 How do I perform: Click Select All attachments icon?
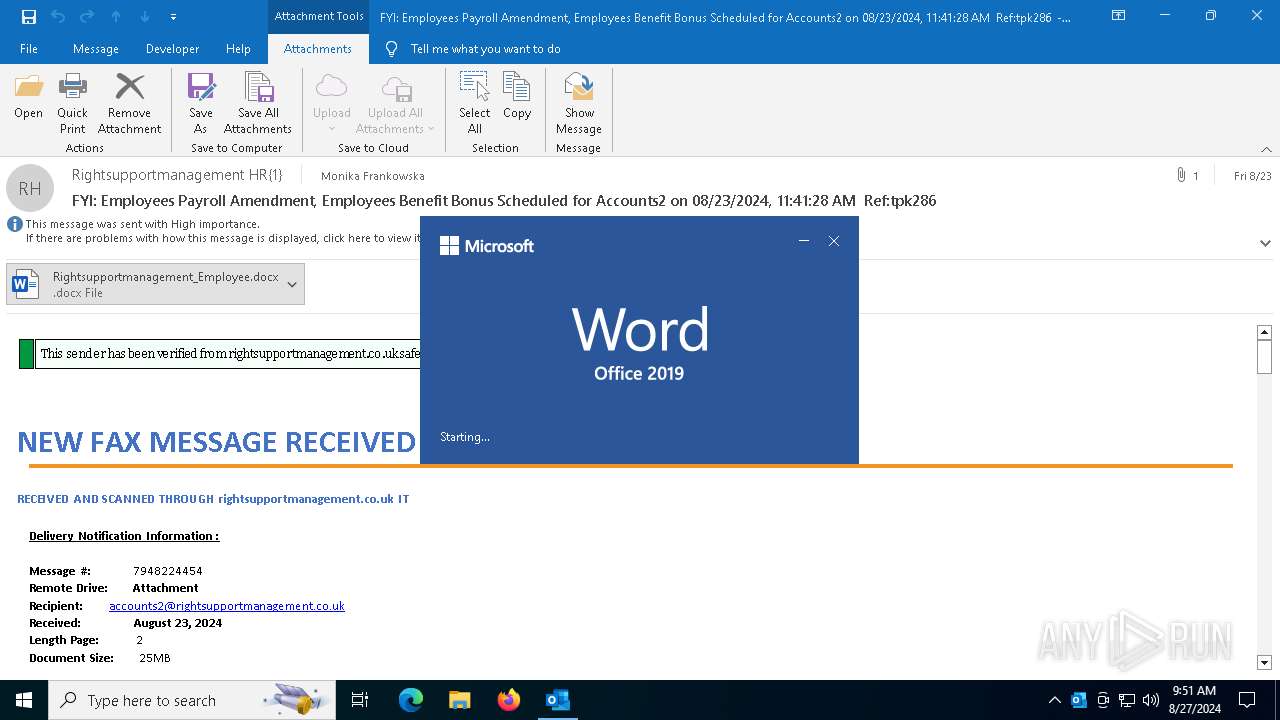click(x=475, y=103)
